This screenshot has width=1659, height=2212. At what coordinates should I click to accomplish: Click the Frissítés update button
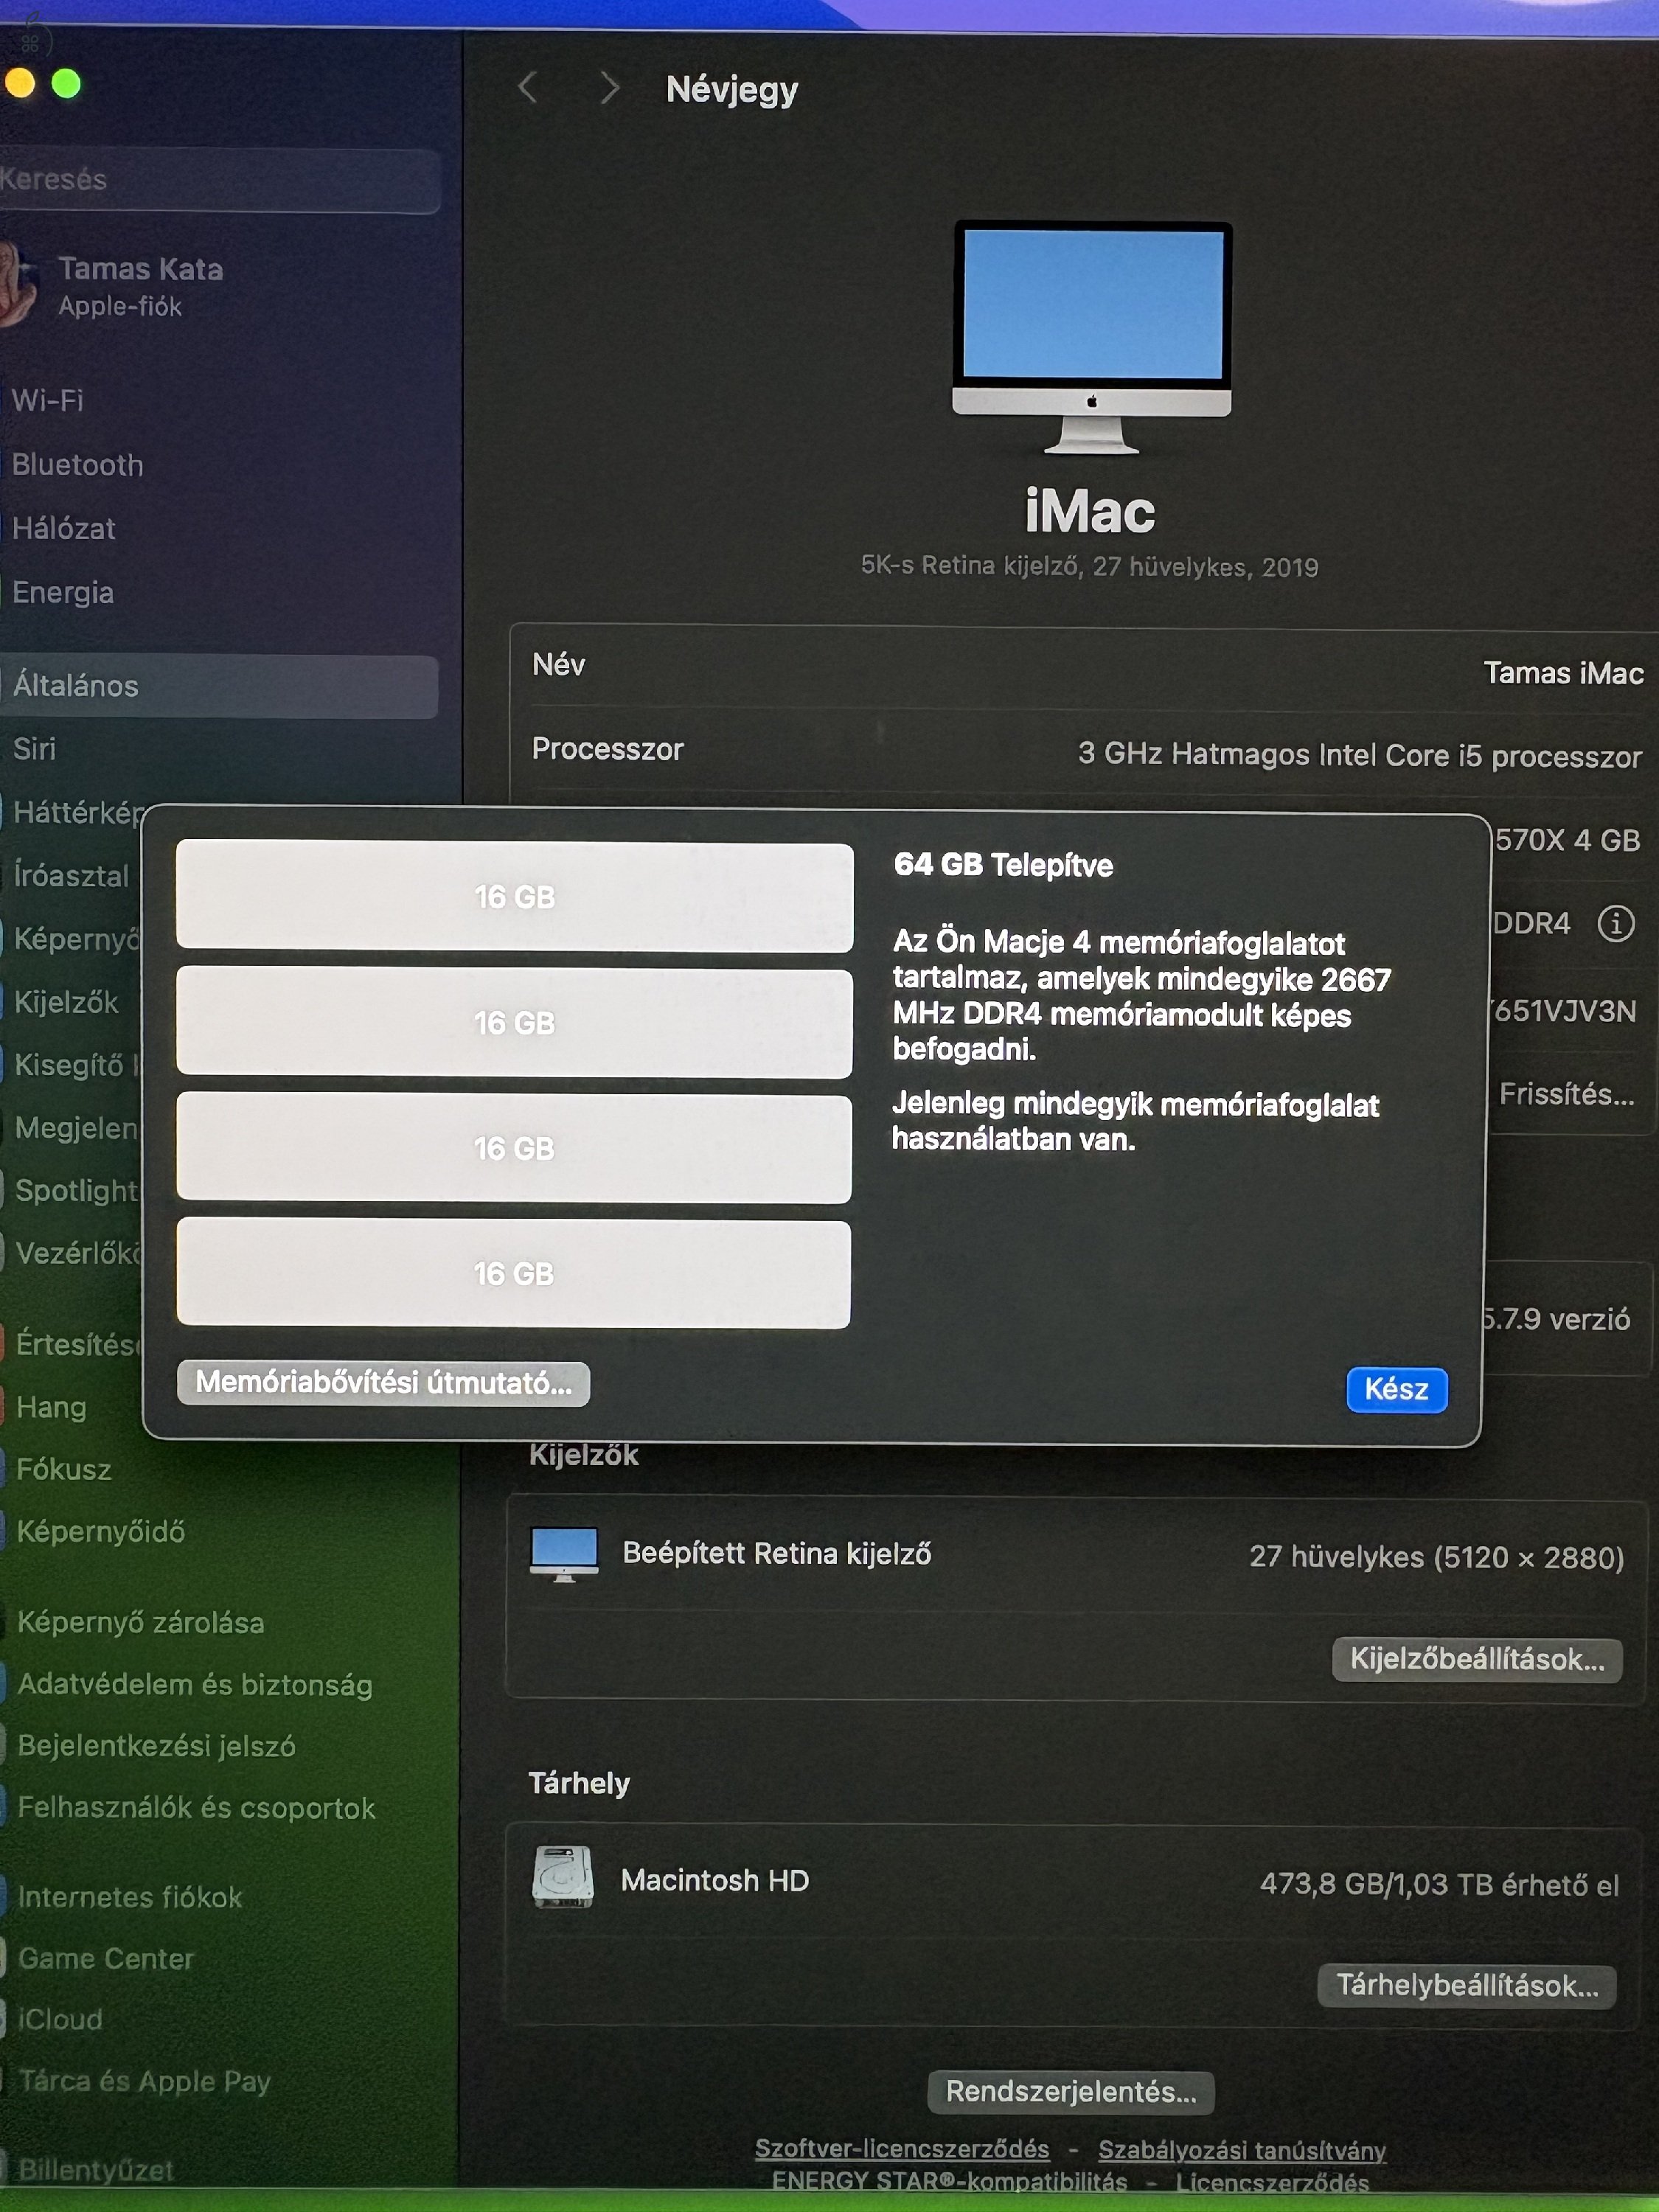coord(1566,1094)
